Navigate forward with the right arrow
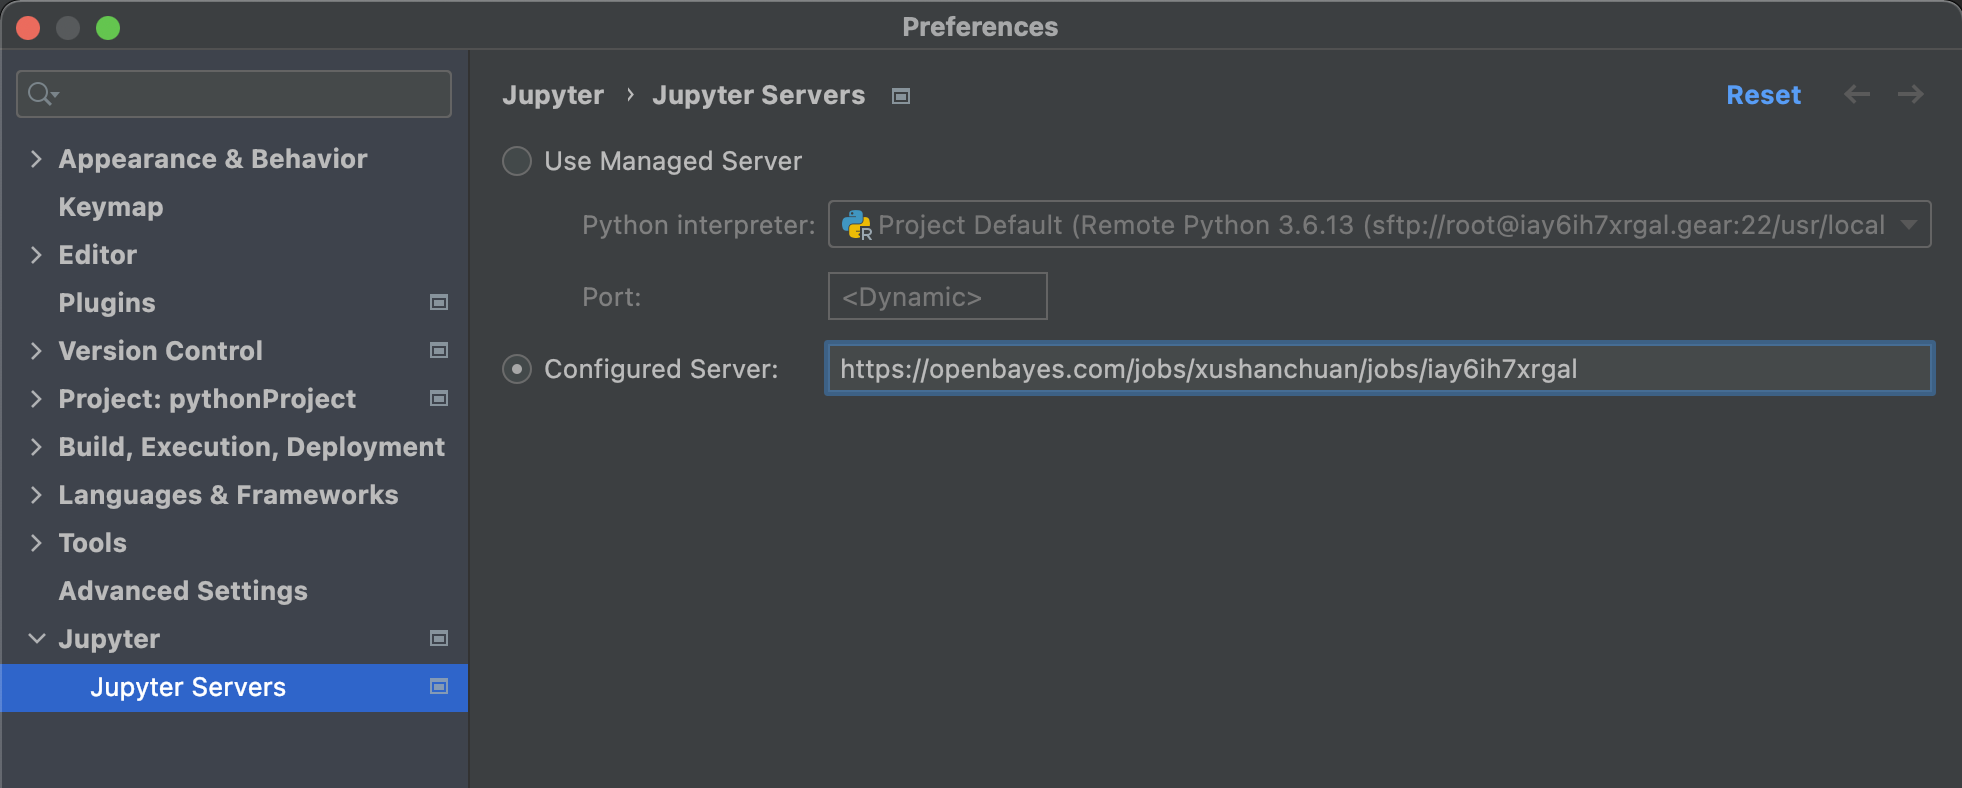1962x788 pixels. [x=1910, y=94]
